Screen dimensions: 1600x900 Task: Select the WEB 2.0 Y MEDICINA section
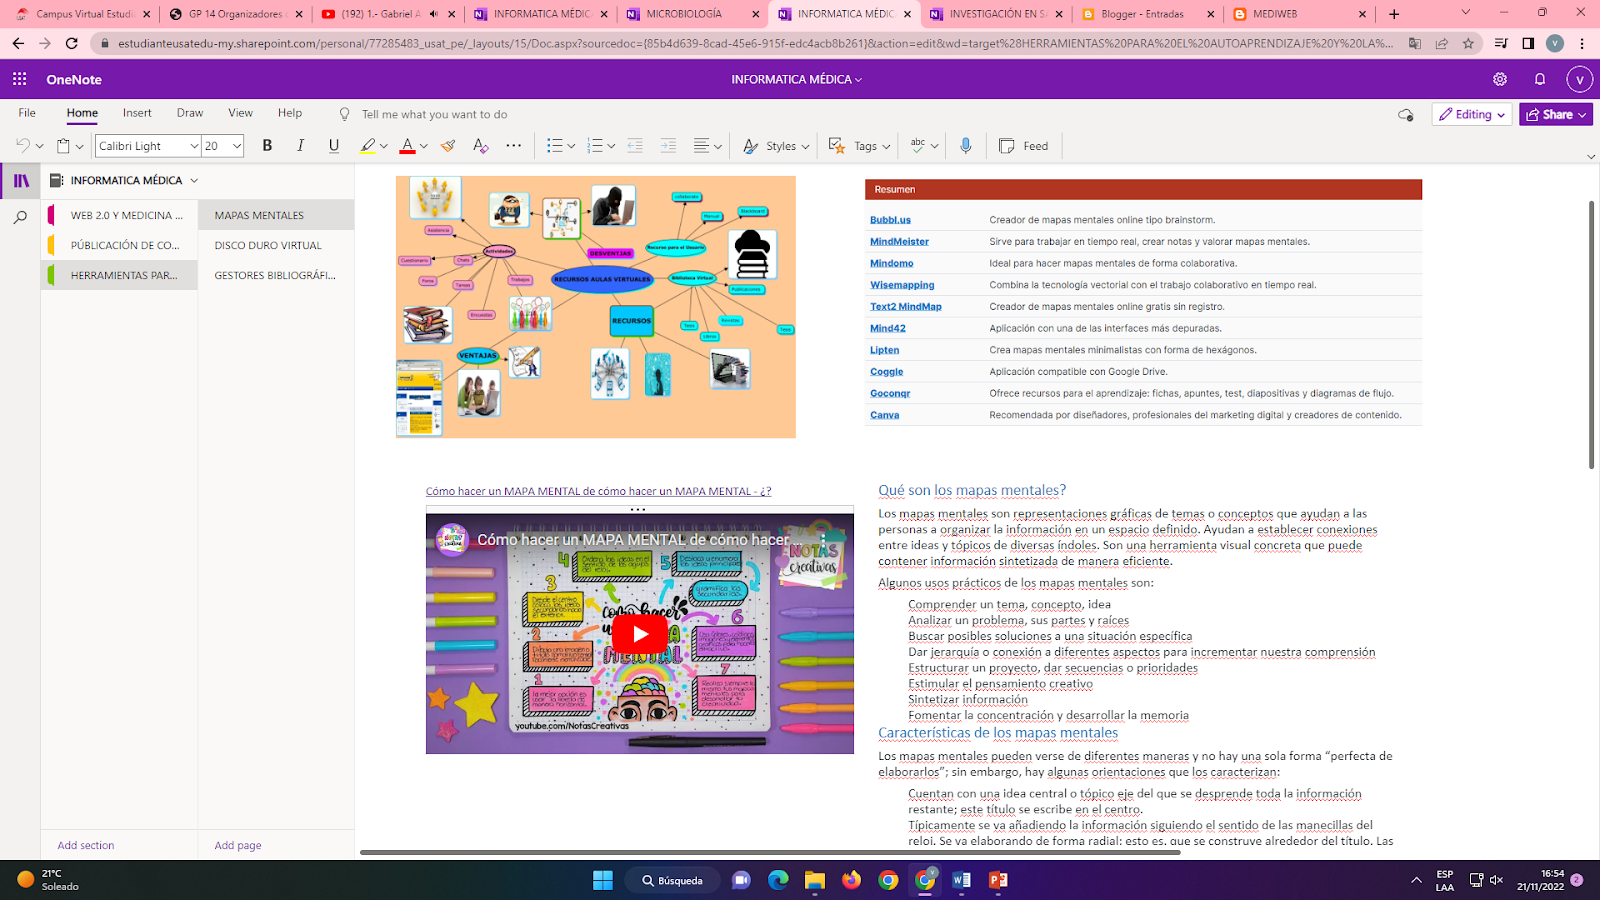120,215
